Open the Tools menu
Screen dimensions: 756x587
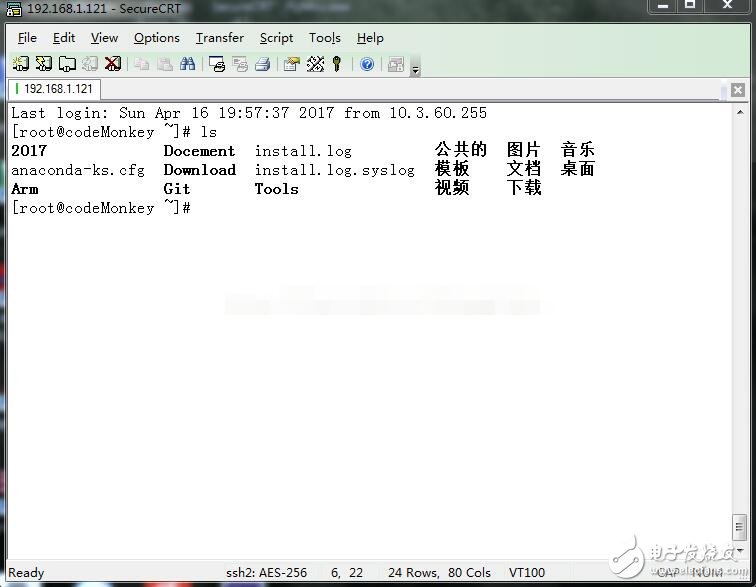(324, 38)
